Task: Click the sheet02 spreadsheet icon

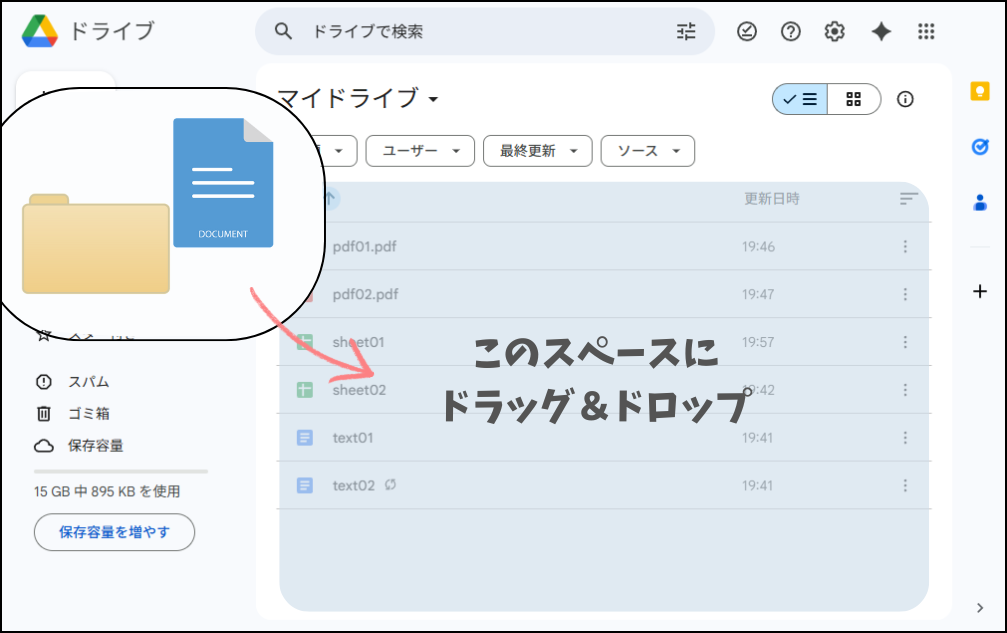Action: pyautogui.click(x=304, y=390)
